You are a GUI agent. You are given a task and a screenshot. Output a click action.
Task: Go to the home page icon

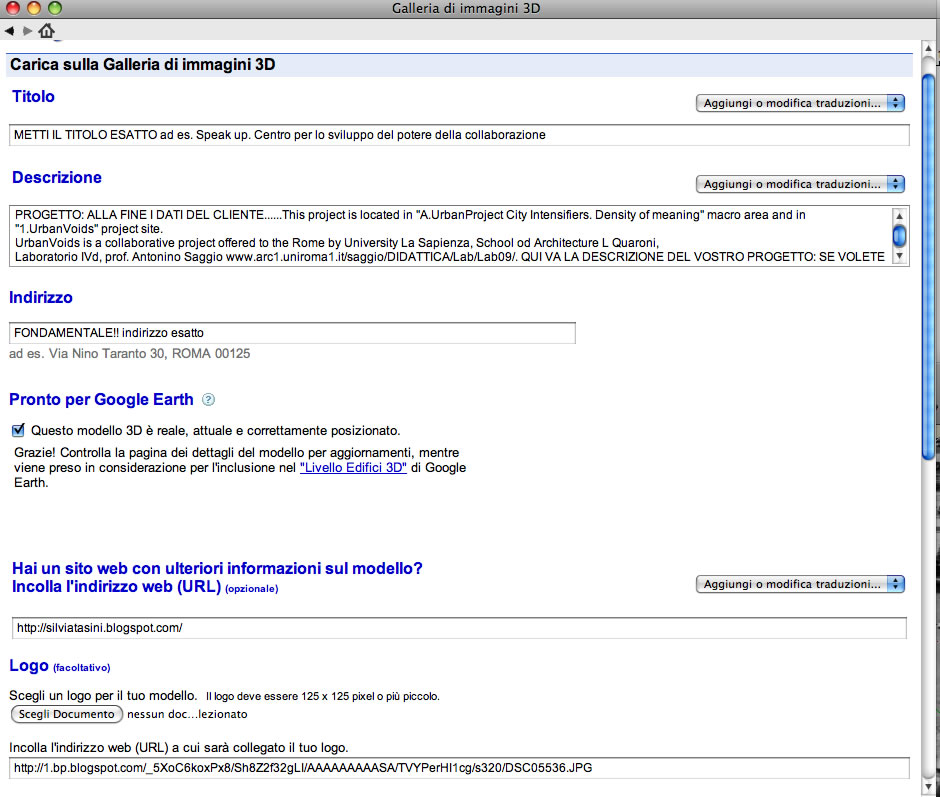pos(46,31)
